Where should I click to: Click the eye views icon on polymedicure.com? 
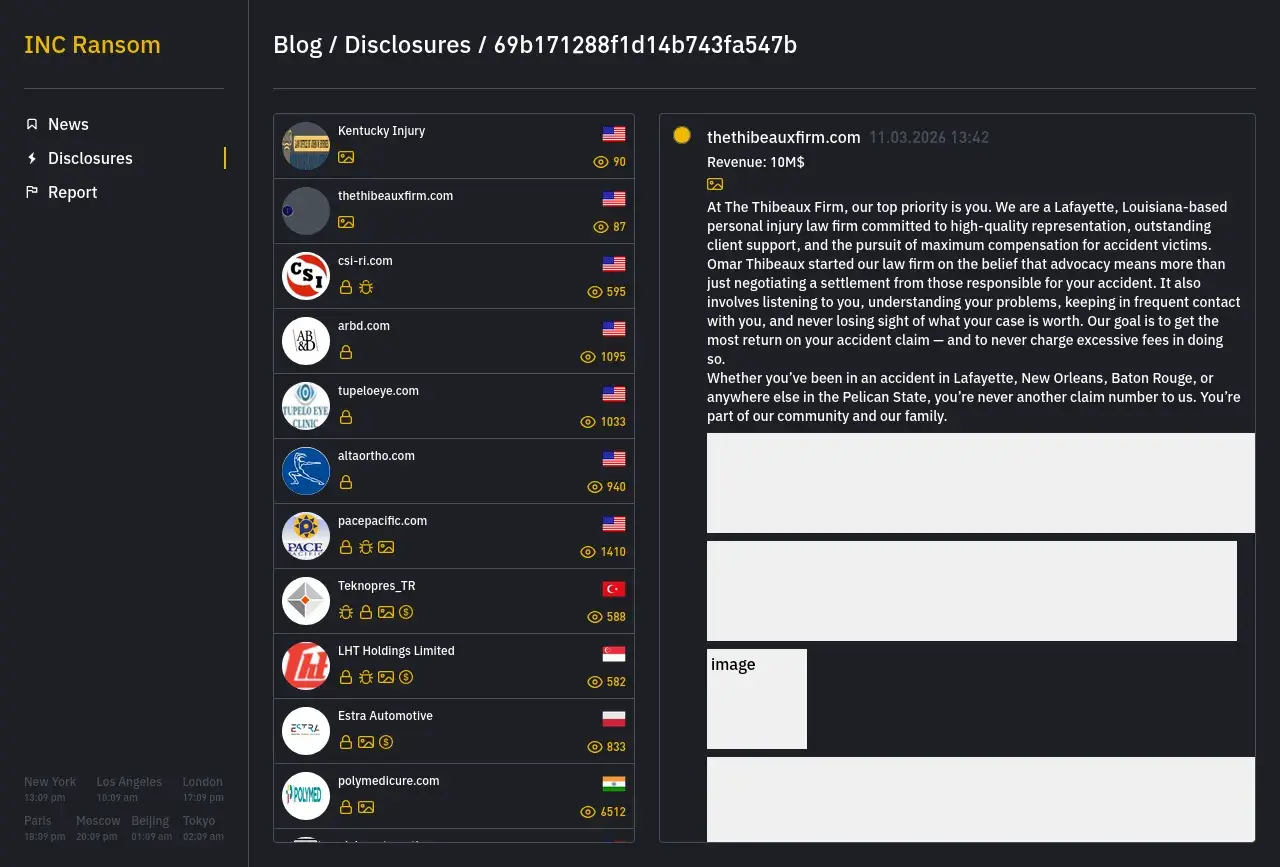pos(588,812)
